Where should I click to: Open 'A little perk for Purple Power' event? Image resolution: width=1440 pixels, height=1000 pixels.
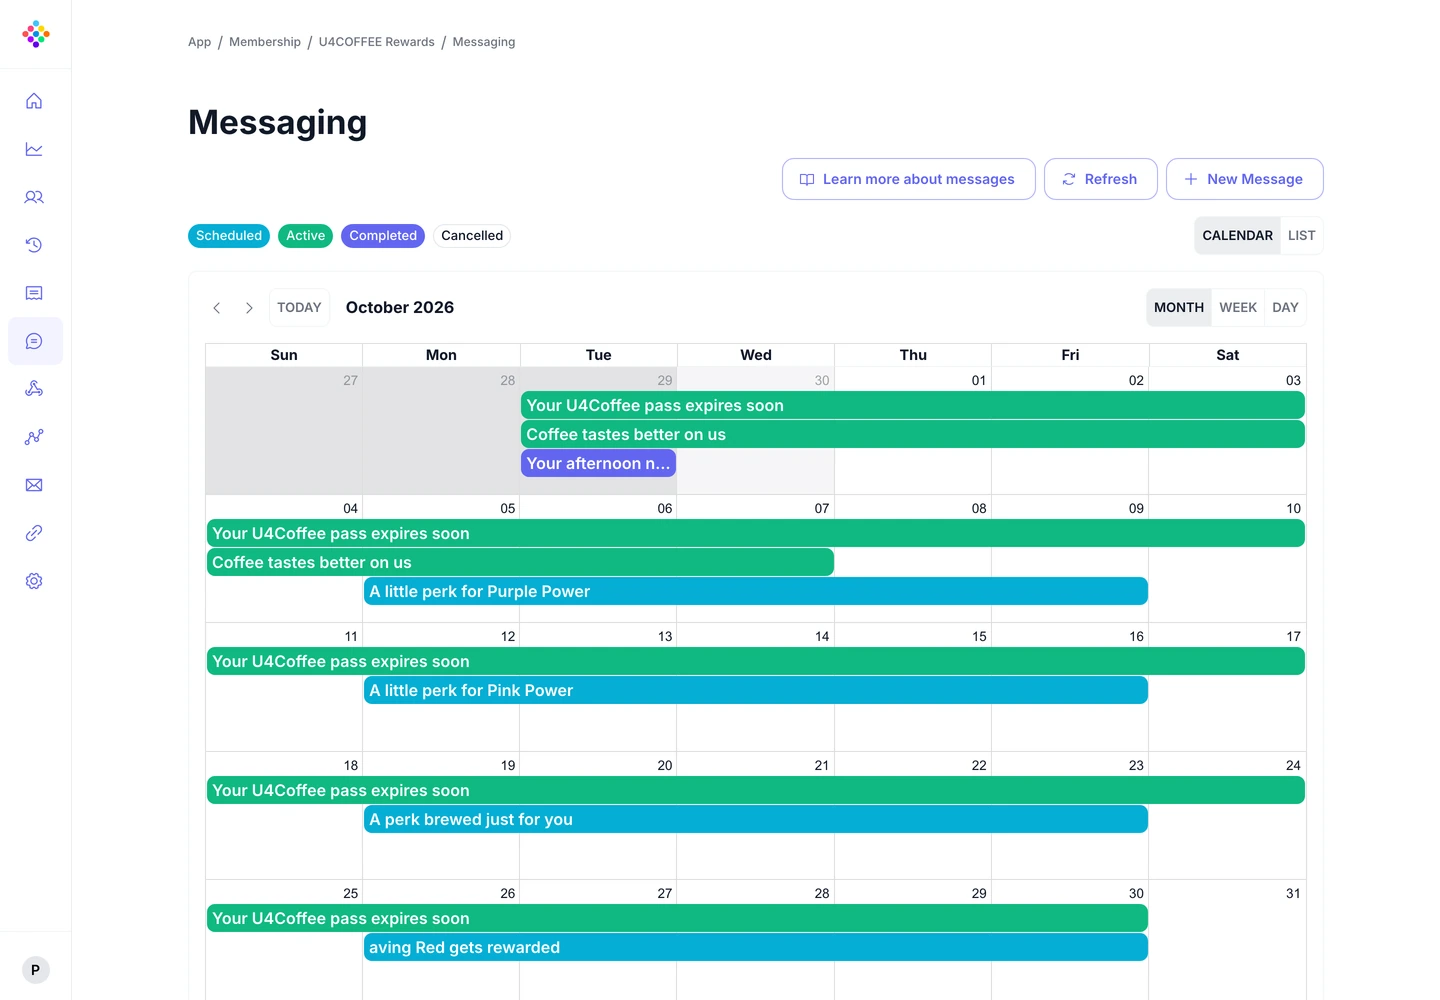(756, 591)
